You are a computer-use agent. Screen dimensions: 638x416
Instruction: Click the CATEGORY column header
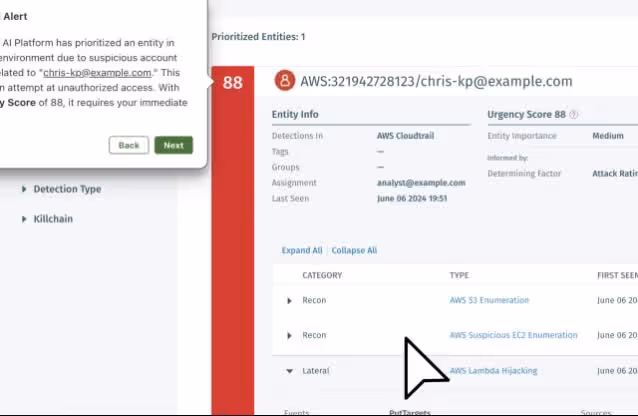click(x=322, y=276)
